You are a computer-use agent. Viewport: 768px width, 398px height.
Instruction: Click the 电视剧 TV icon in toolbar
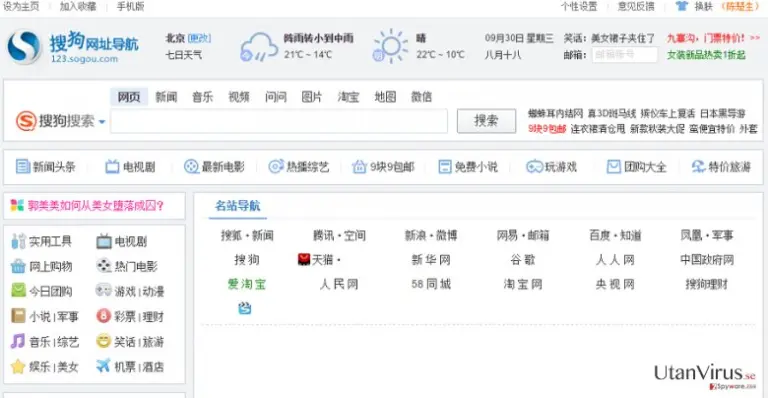point(112,167)
